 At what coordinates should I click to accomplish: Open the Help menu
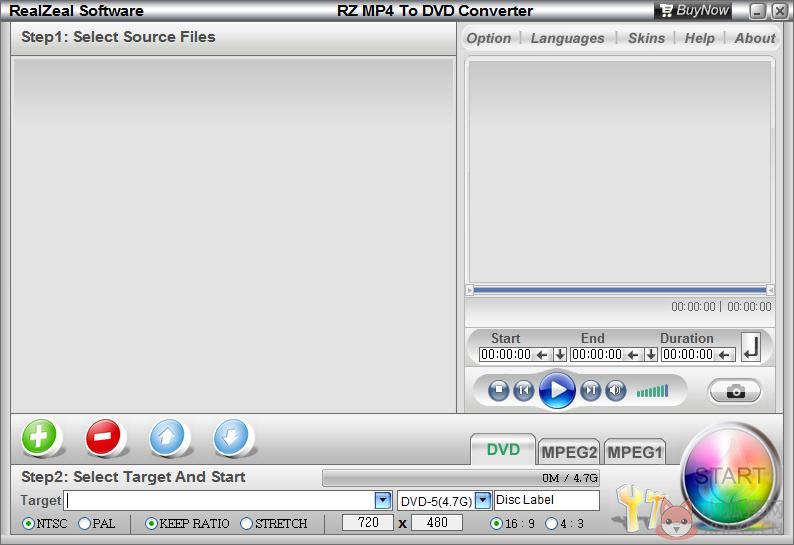[x=699, y=38]
